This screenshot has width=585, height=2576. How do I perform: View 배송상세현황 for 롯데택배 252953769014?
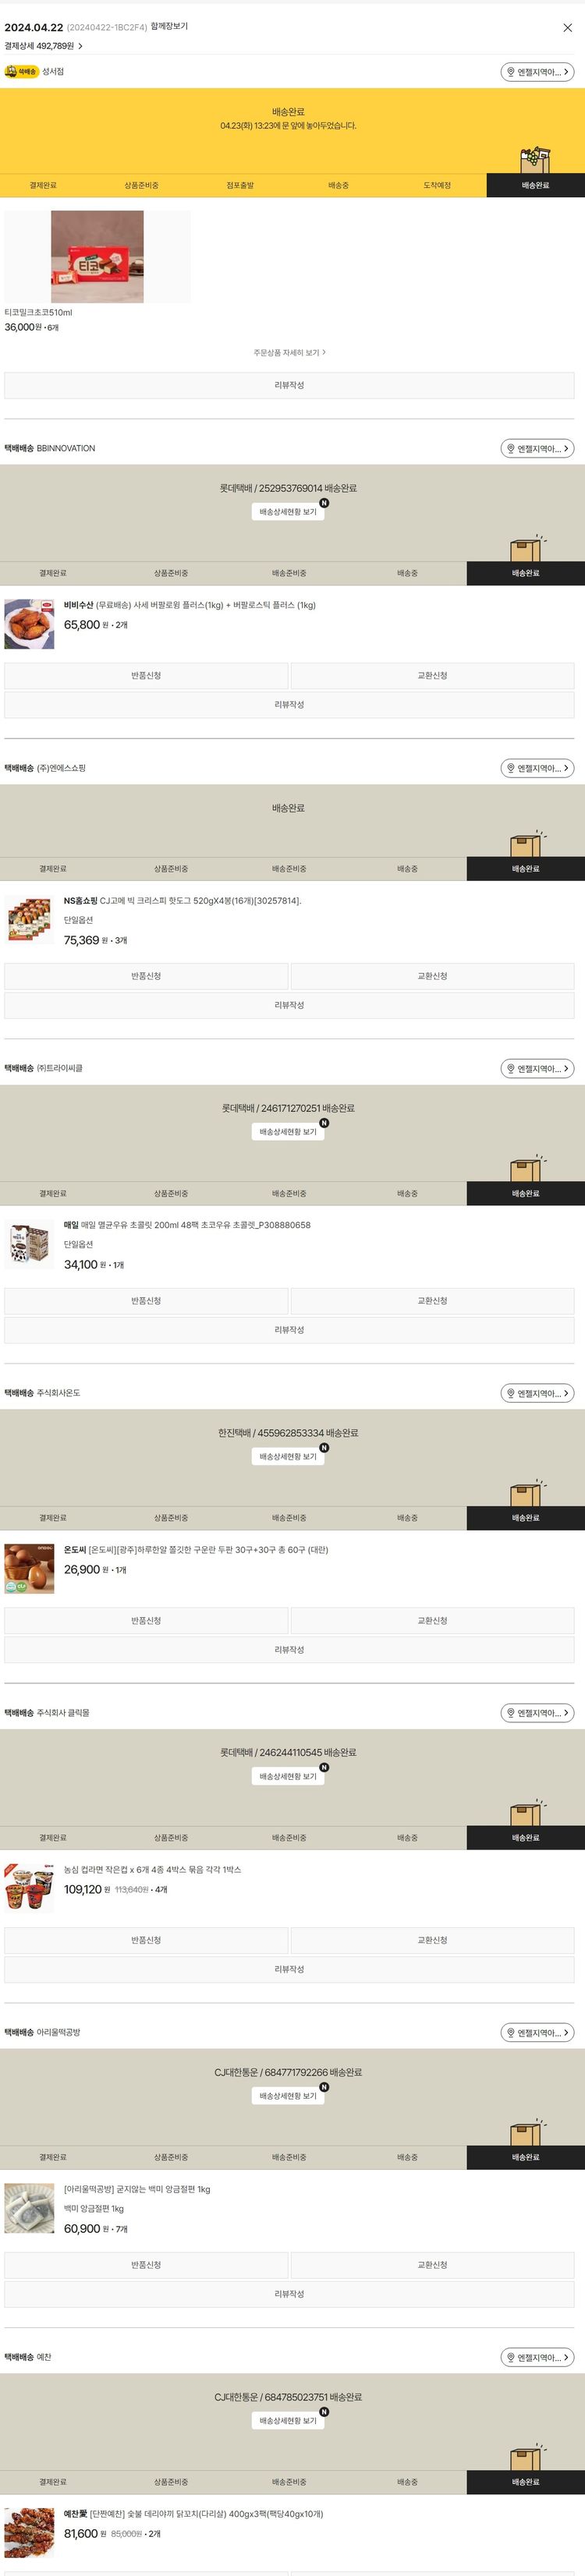pyautogui.click(x=288, y=512)
